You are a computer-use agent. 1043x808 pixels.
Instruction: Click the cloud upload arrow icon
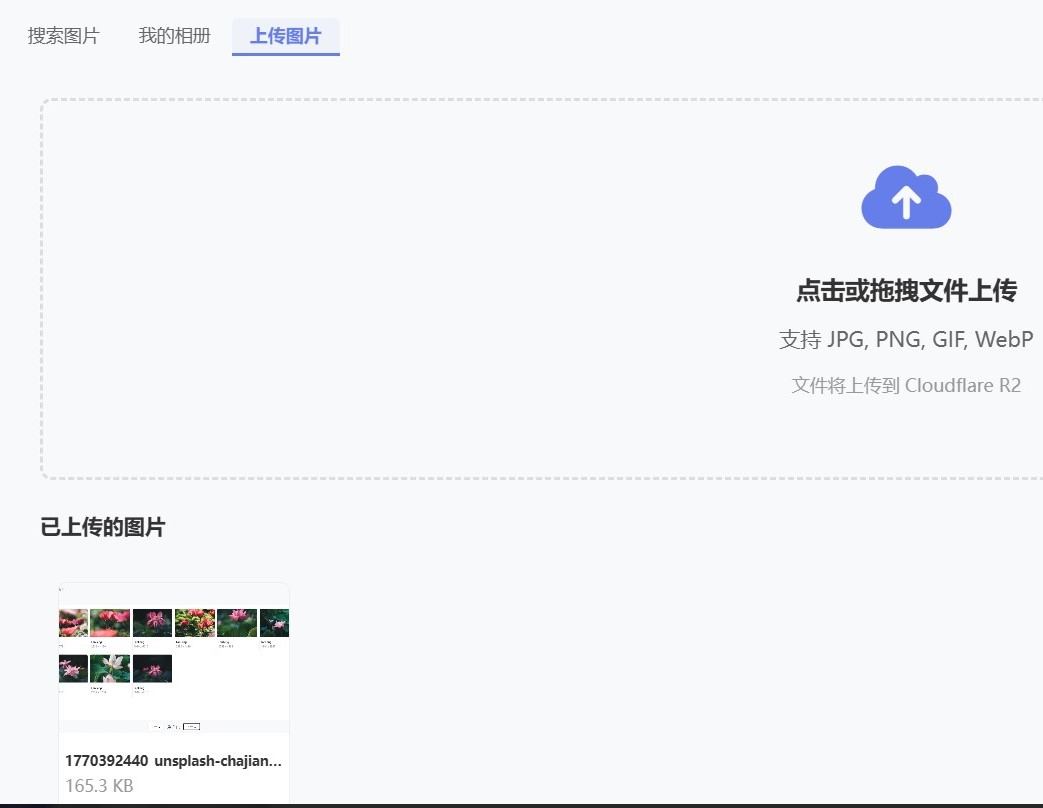906,198
